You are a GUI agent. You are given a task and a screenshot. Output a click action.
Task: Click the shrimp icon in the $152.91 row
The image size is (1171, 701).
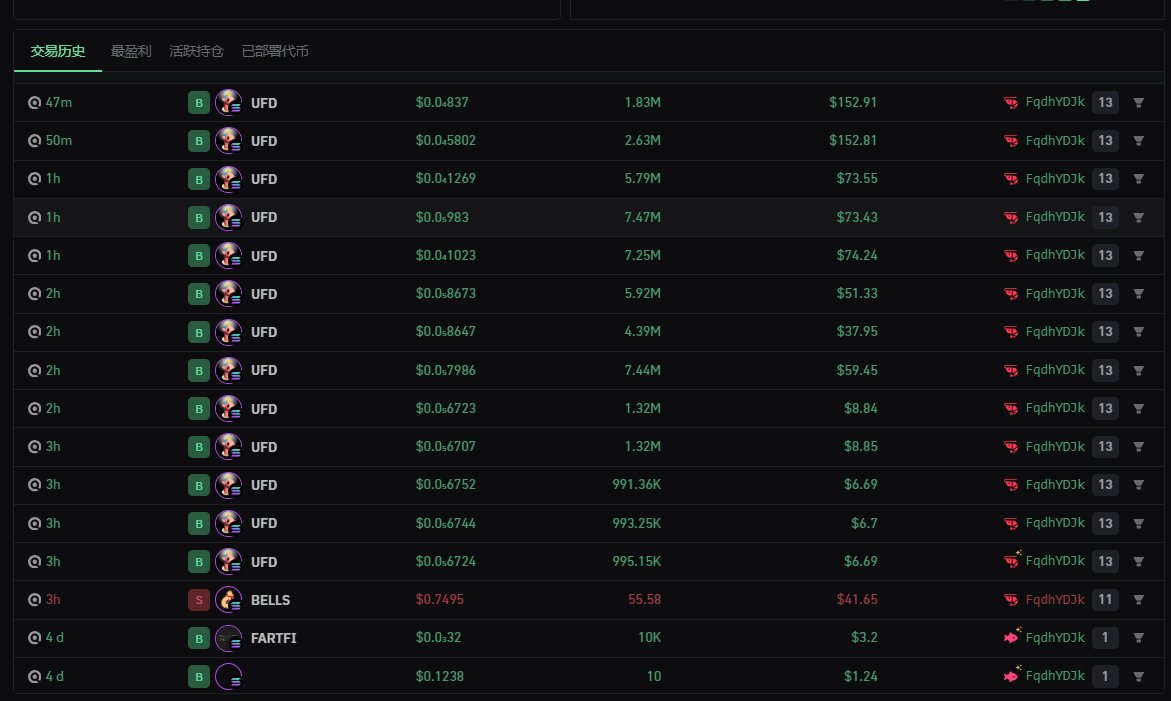click(1010, 102)
